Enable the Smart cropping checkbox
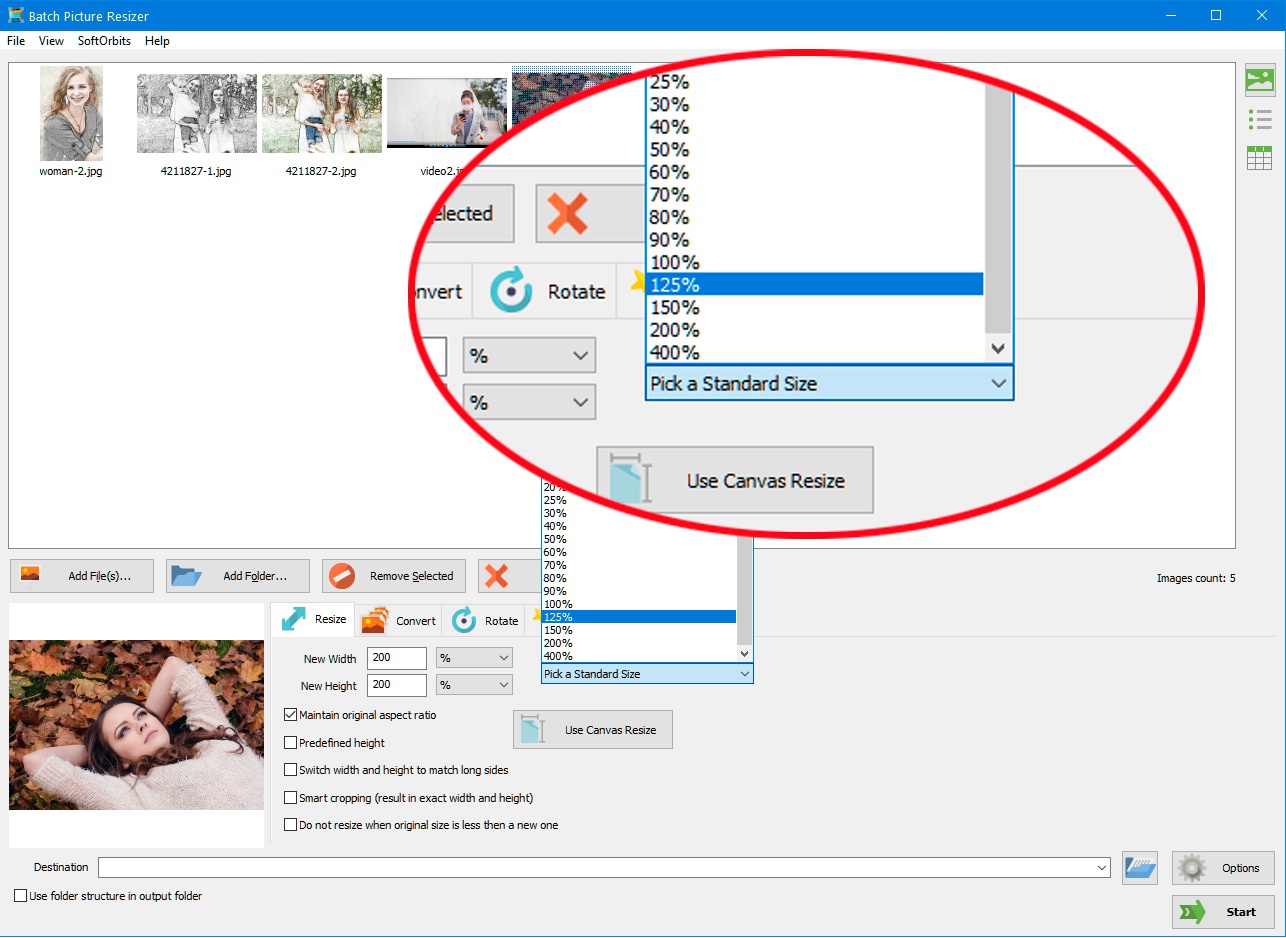The image size is (1286, 938). [x=291, y=798]
